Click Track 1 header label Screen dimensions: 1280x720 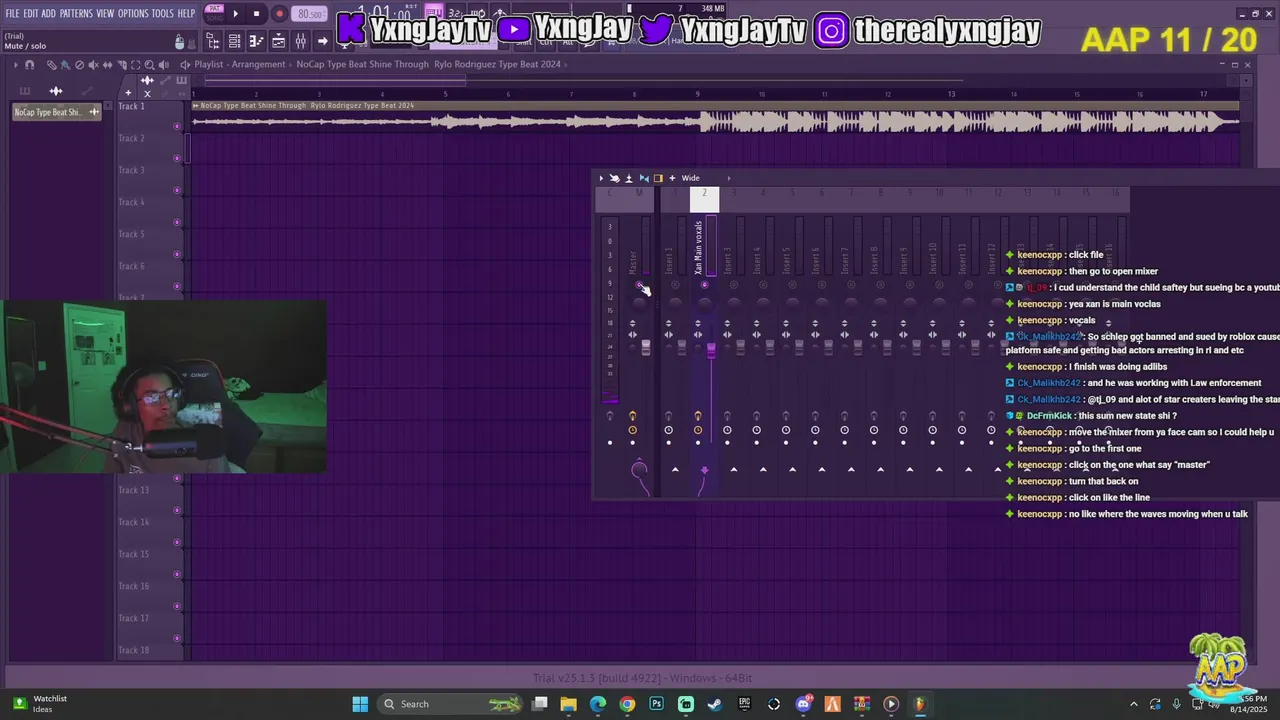tap(131, 106)
